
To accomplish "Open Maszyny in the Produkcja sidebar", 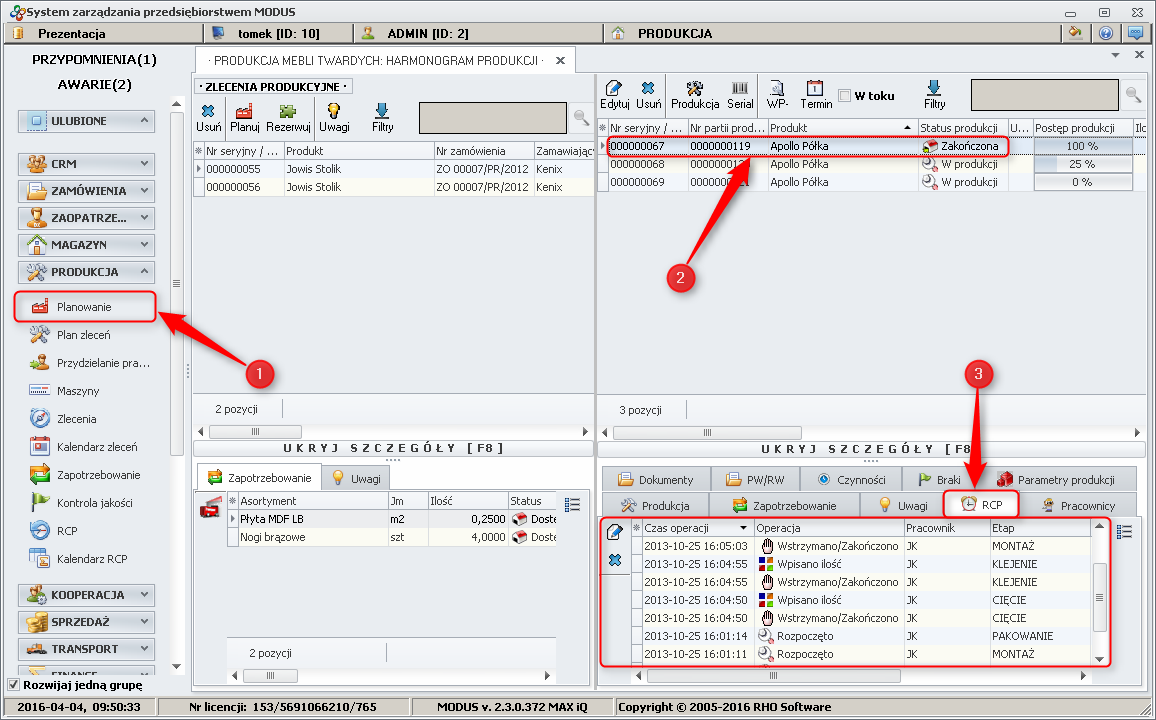I will (78, 391).
